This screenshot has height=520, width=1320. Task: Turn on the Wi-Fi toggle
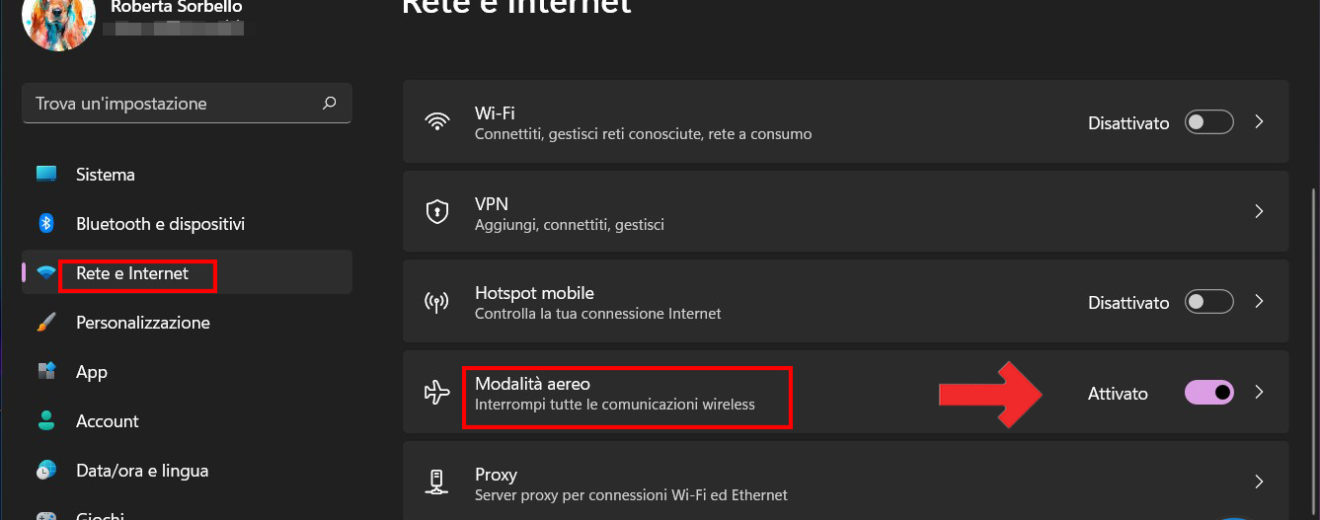[1209, 122]
